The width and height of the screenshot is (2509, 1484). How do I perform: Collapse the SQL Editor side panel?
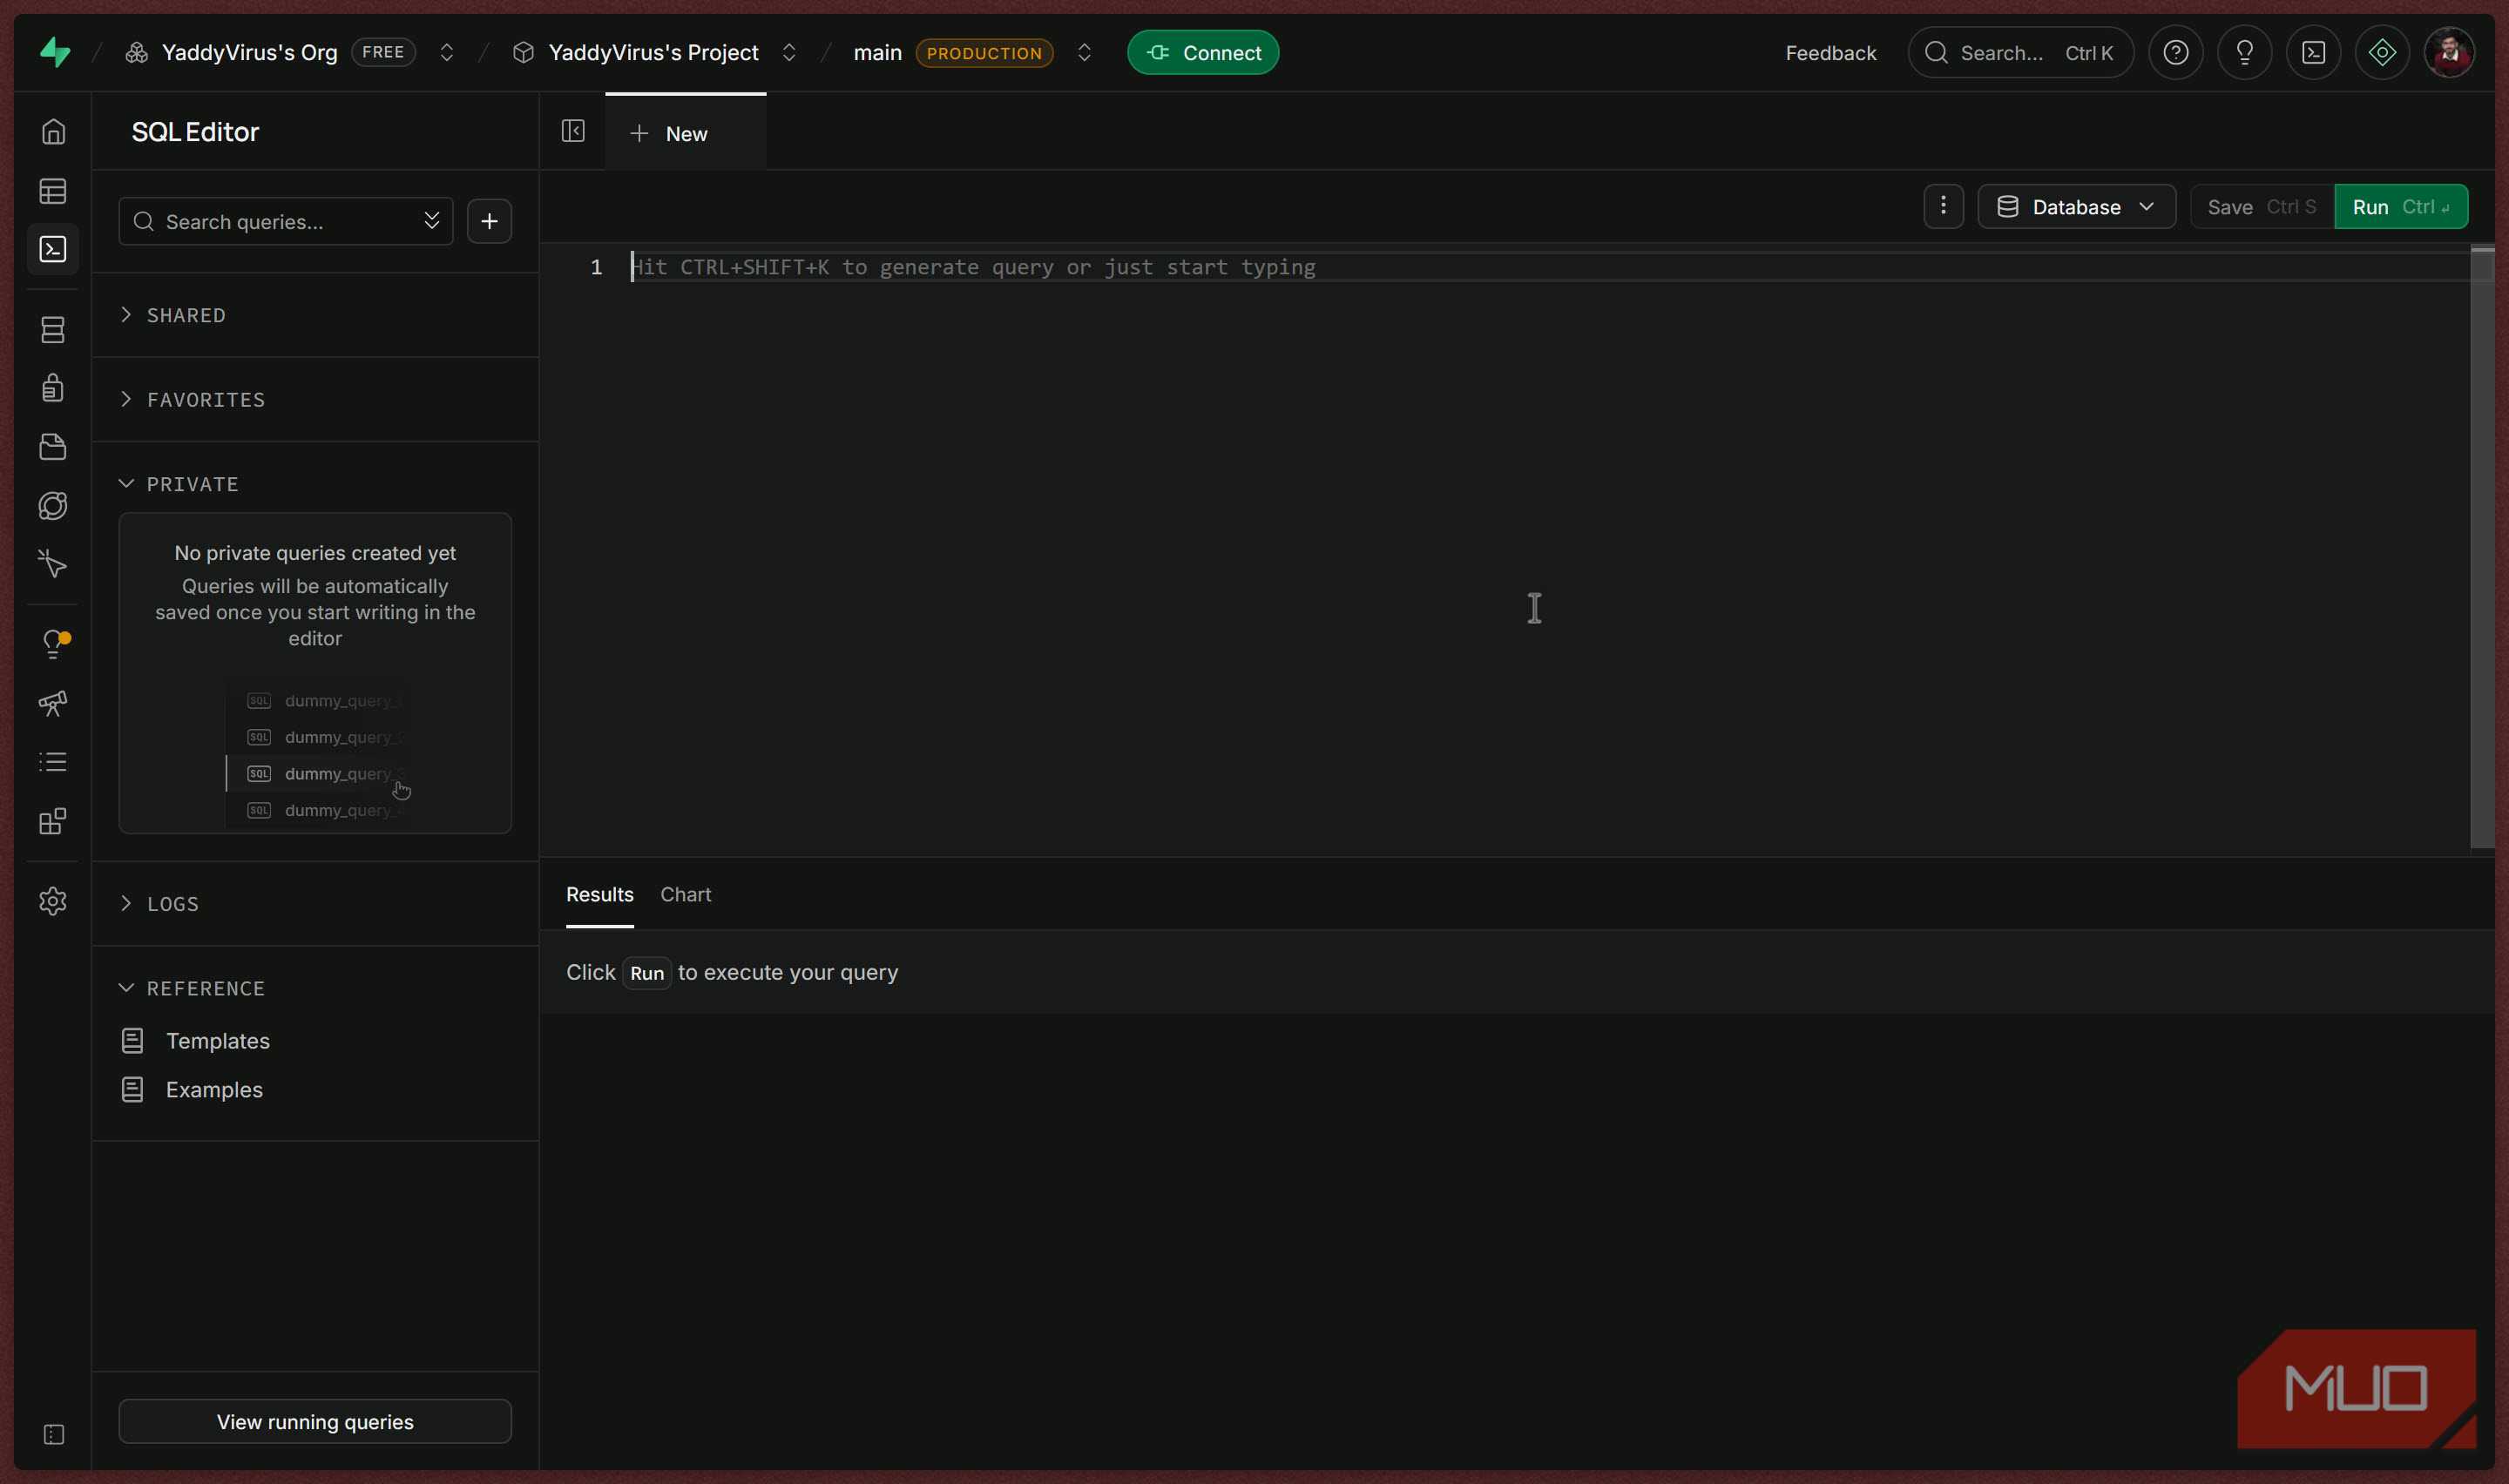pos(573,131)
